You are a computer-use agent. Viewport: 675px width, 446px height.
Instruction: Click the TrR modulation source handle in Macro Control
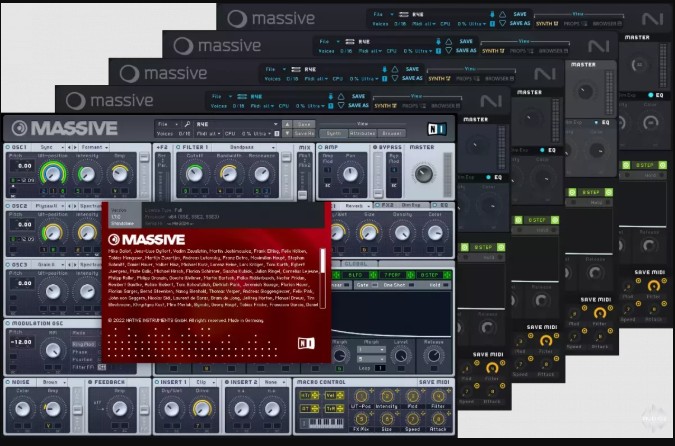[335, 408]
